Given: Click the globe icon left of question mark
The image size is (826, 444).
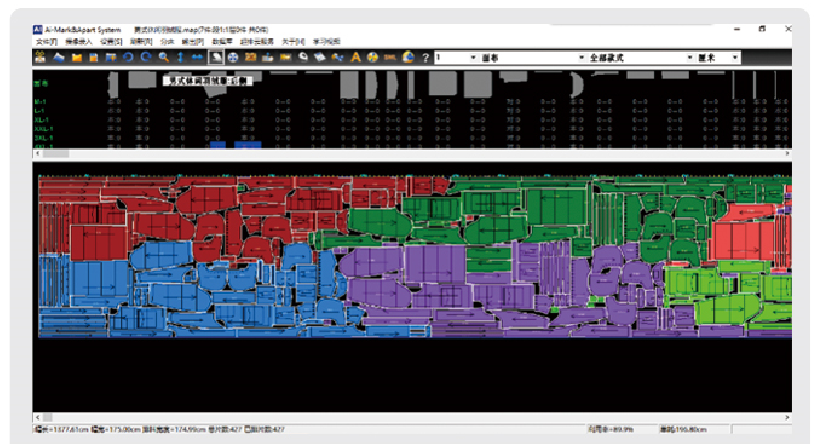Looking at the screenshot, I should pos(408,58).
